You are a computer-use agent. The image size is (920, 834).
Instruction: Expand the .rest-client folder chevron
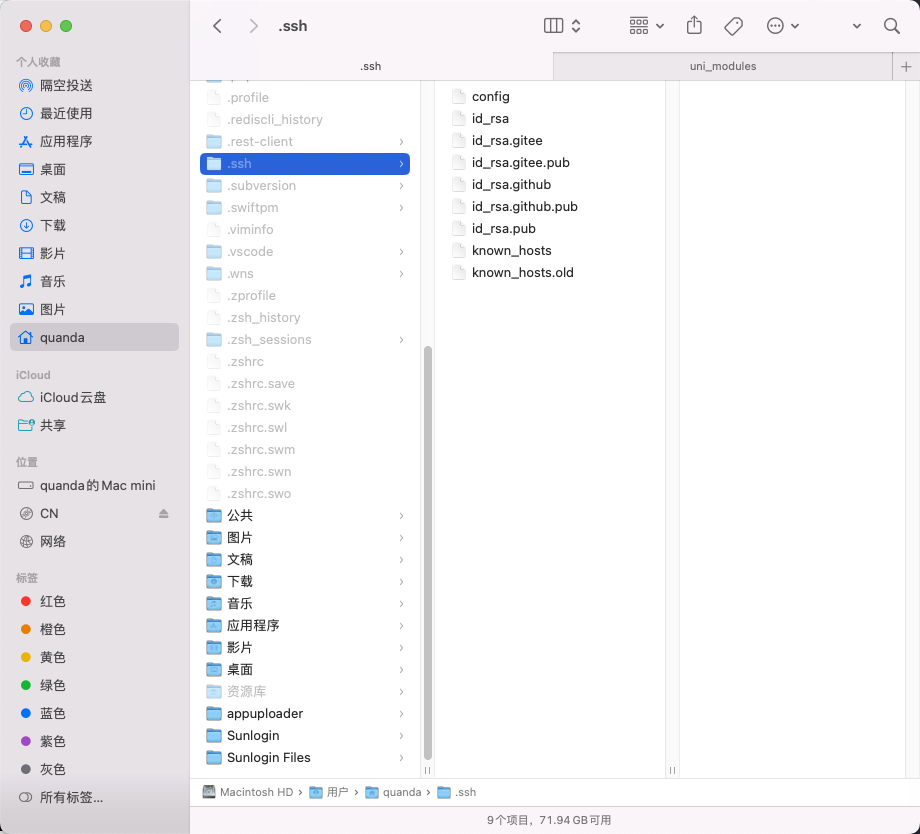click(401, 142)
